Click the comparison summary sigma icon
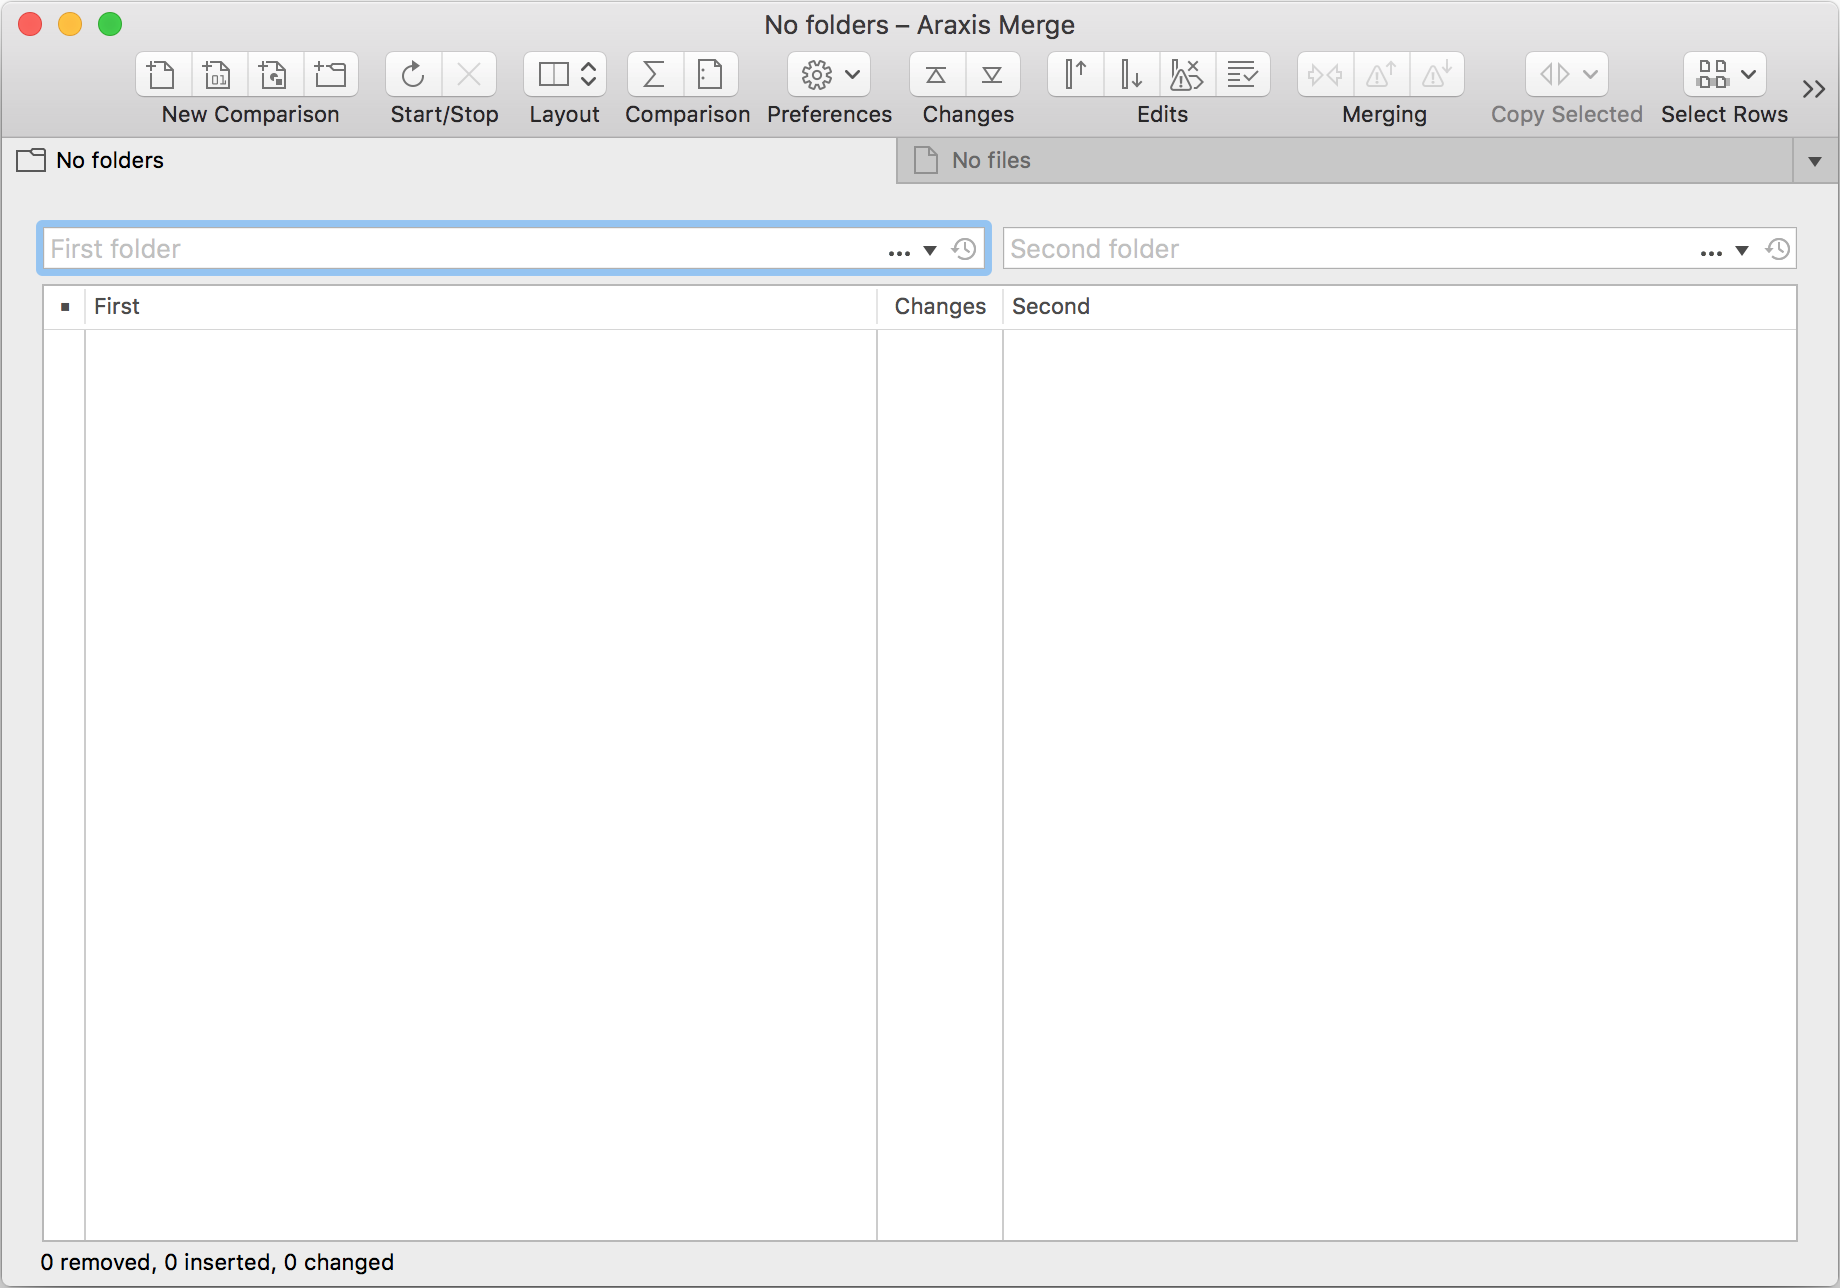The height and width of the screenshot is (1288, 1840). point(654,74)
